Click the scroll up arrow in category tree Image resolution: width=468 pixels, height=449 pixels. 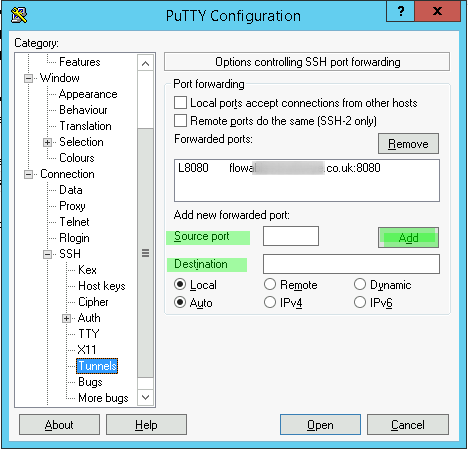(145, 63)
